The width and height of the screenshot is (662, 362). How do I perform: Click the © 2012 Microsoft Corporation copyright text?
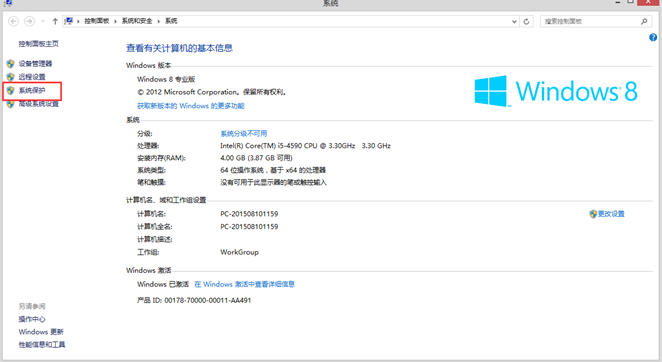pyautogui.click(x=212, y=92)
